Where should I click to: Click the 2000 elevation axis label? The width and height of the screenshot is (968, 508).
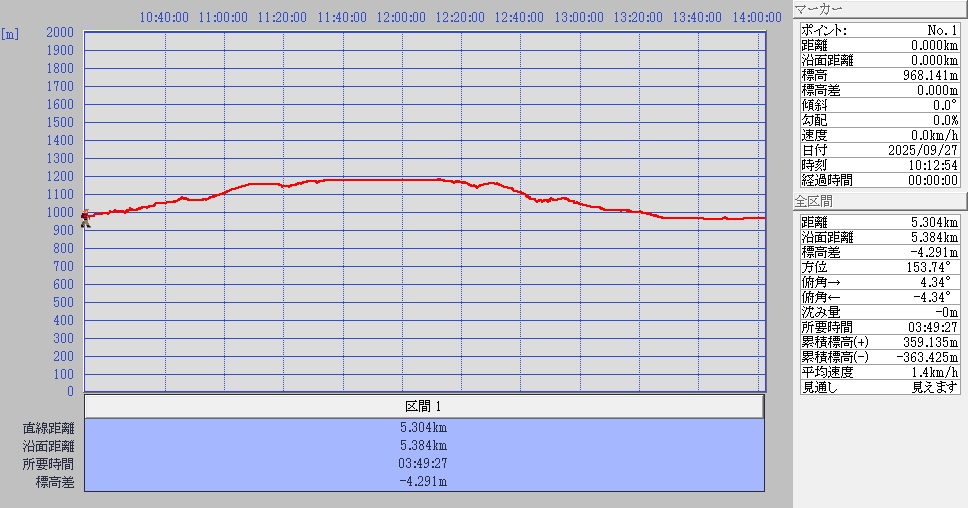coord(60,33)
